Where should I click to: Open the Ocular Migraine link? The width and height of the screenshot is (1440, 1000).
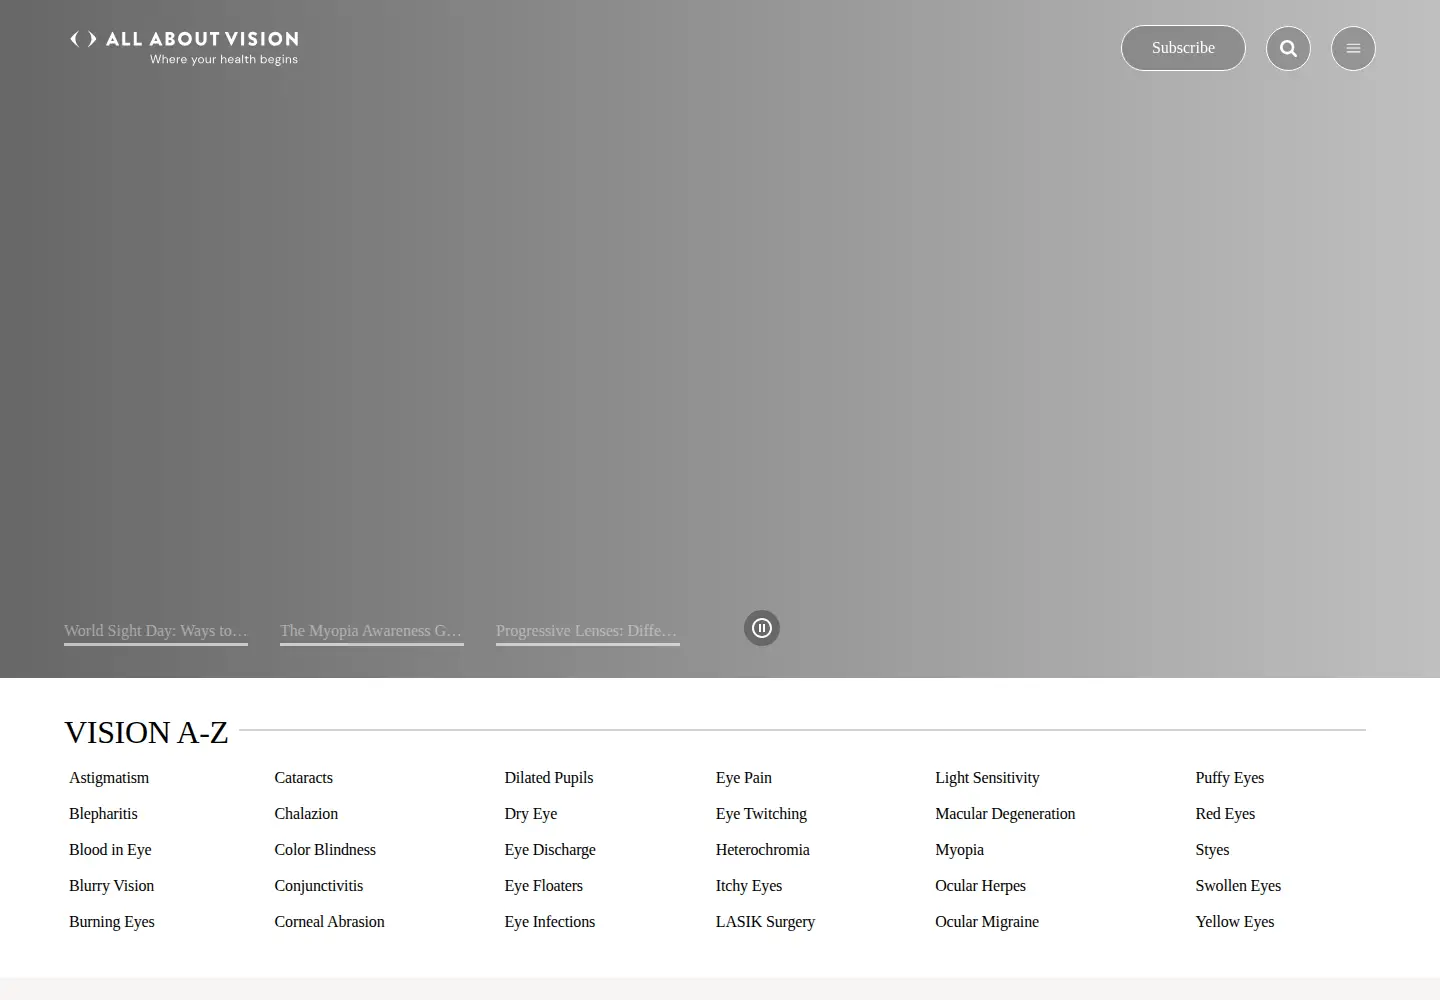987,922
